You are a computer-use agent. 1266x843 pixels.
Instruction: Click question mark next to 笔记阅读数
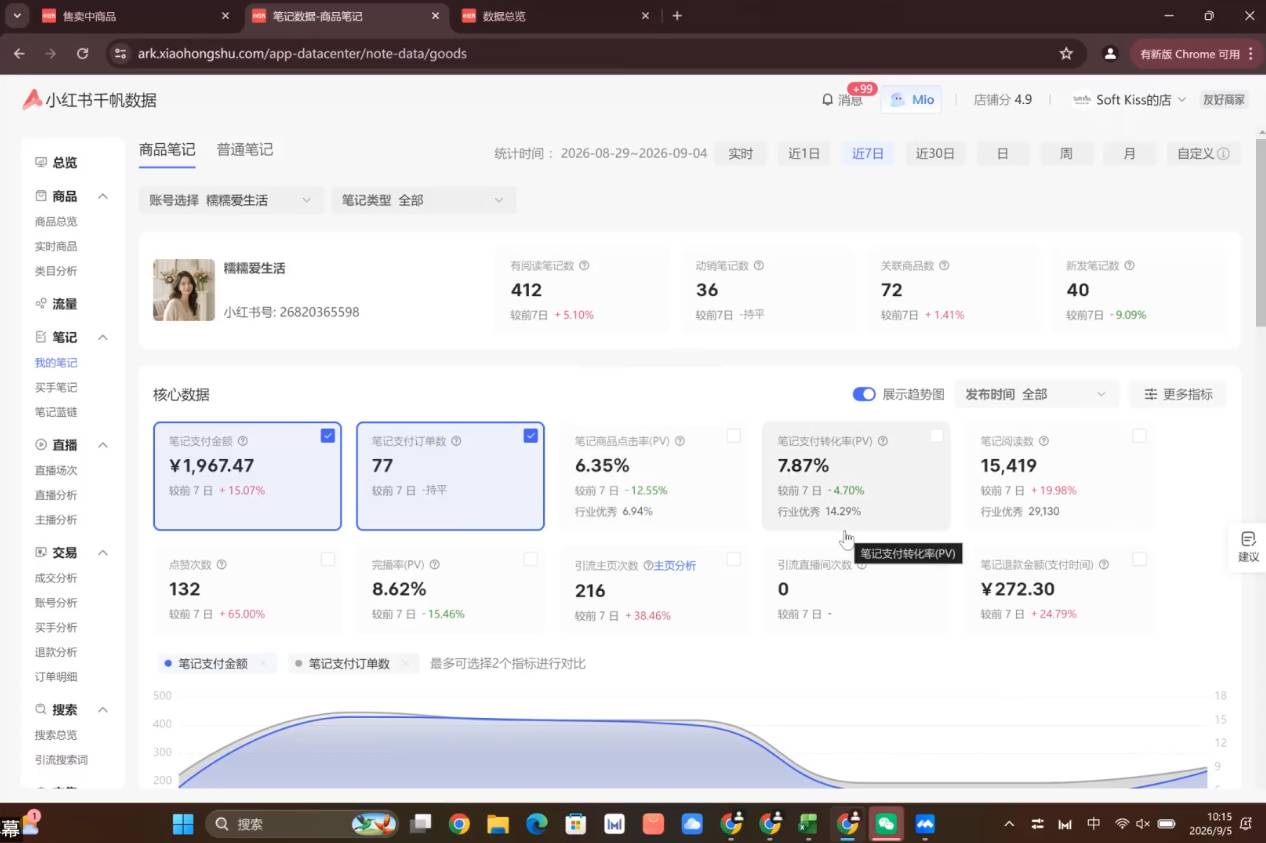(1044, 441)
